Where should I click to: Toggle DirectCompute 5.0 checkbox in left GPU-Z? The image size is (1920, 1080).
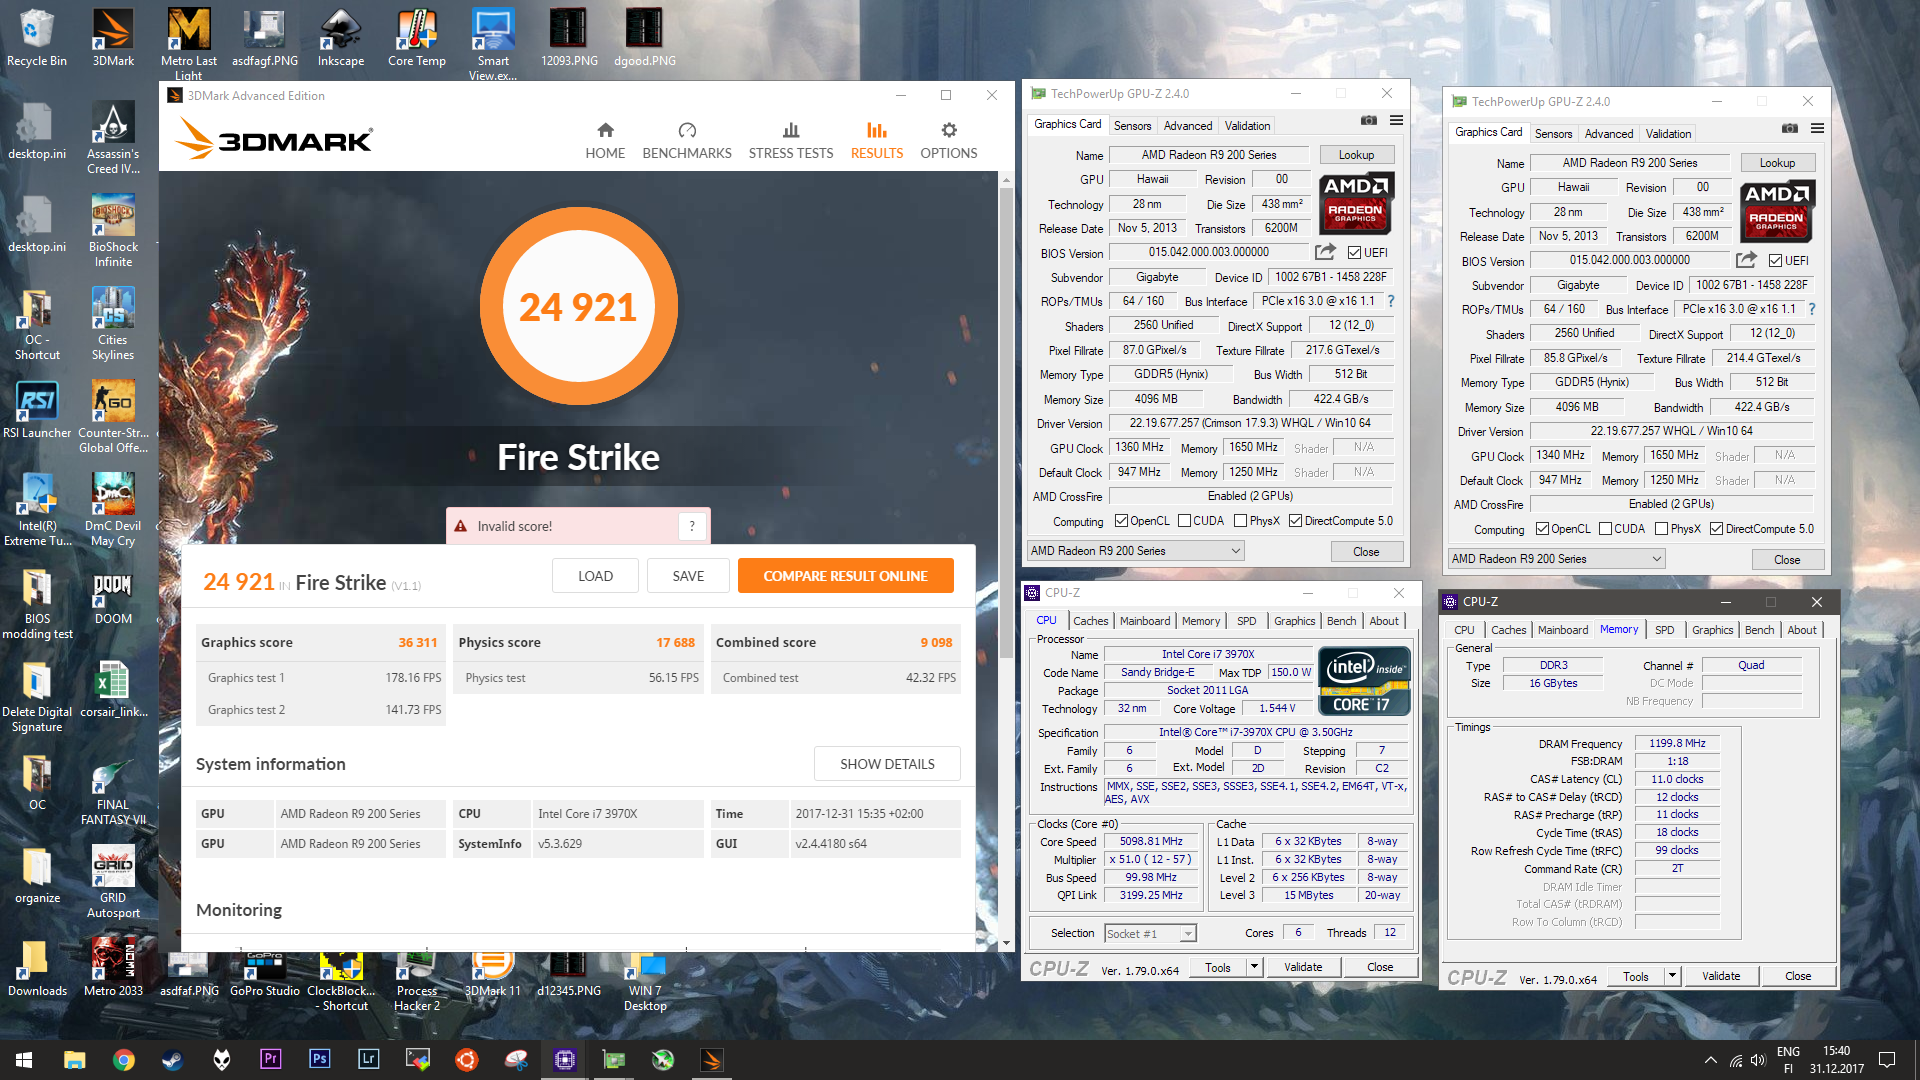click(x=1295, y=521)
